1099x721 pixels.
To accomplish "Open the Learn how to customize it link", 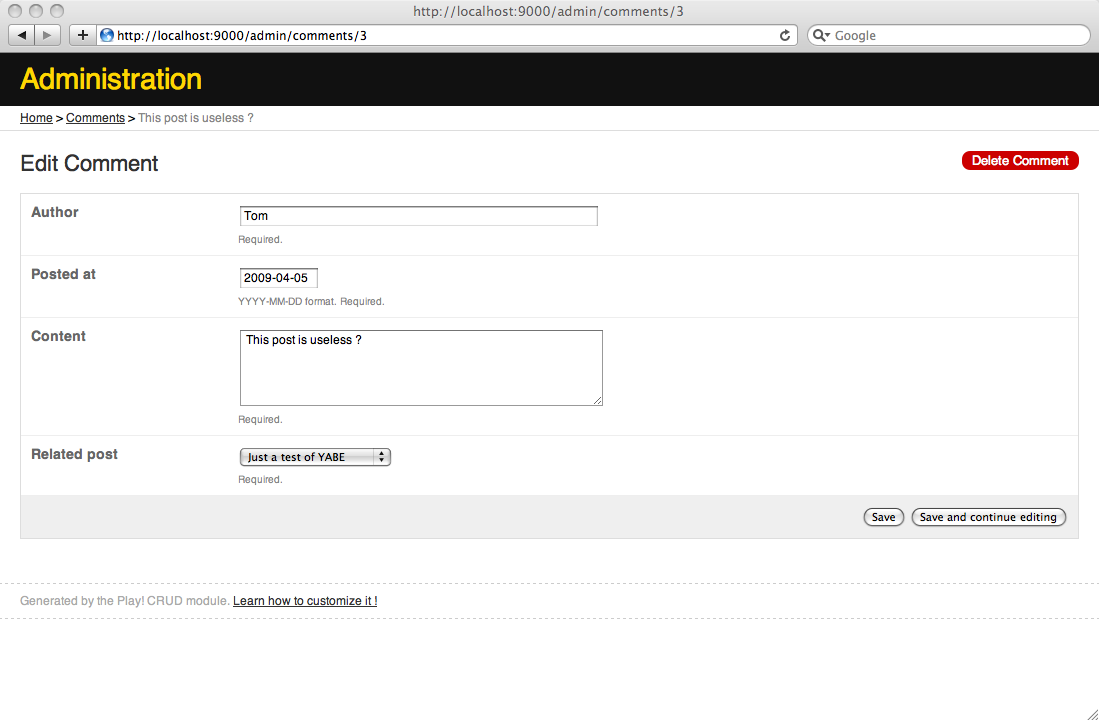I will click(305, 601).
